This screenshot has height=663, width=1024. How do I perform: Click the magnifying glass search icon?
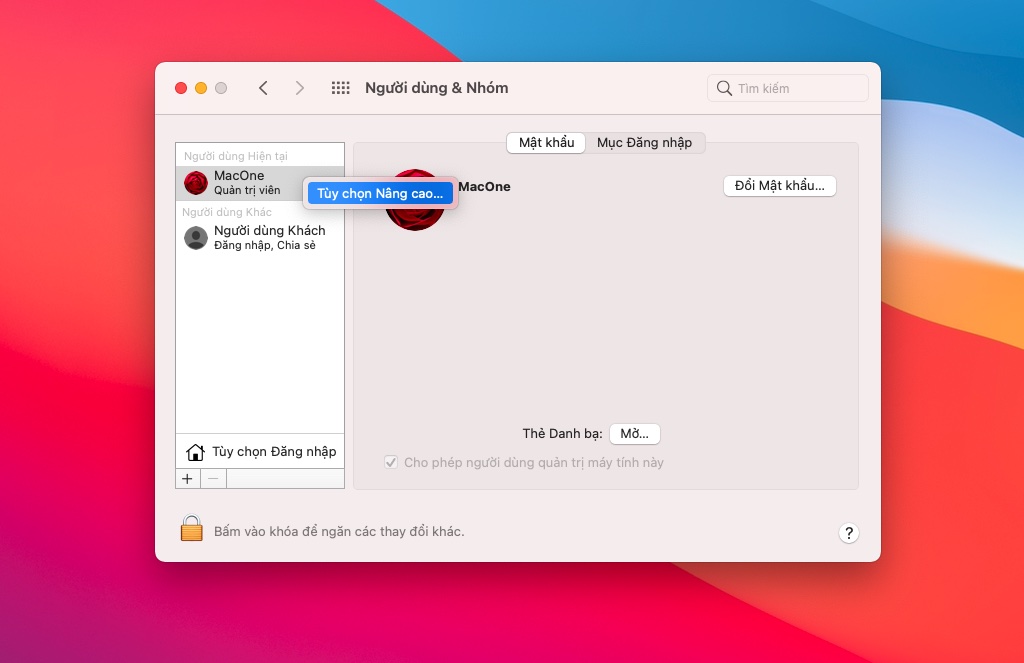pos(724,88)
